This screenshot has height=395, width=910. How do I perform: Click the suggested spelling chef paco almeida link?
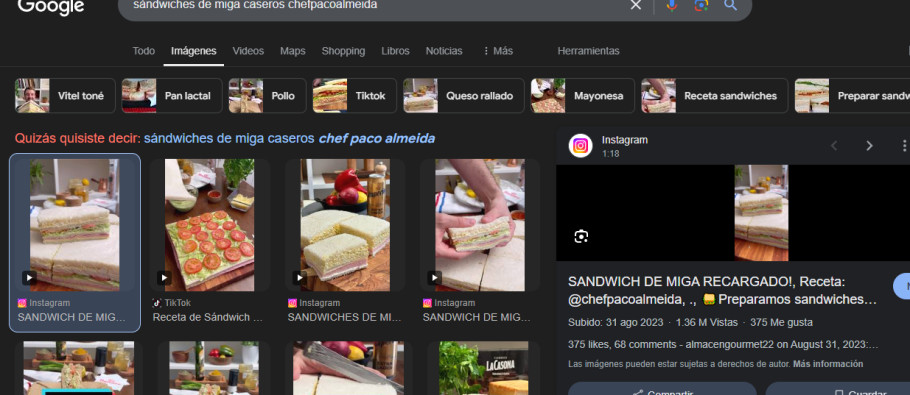289,139
